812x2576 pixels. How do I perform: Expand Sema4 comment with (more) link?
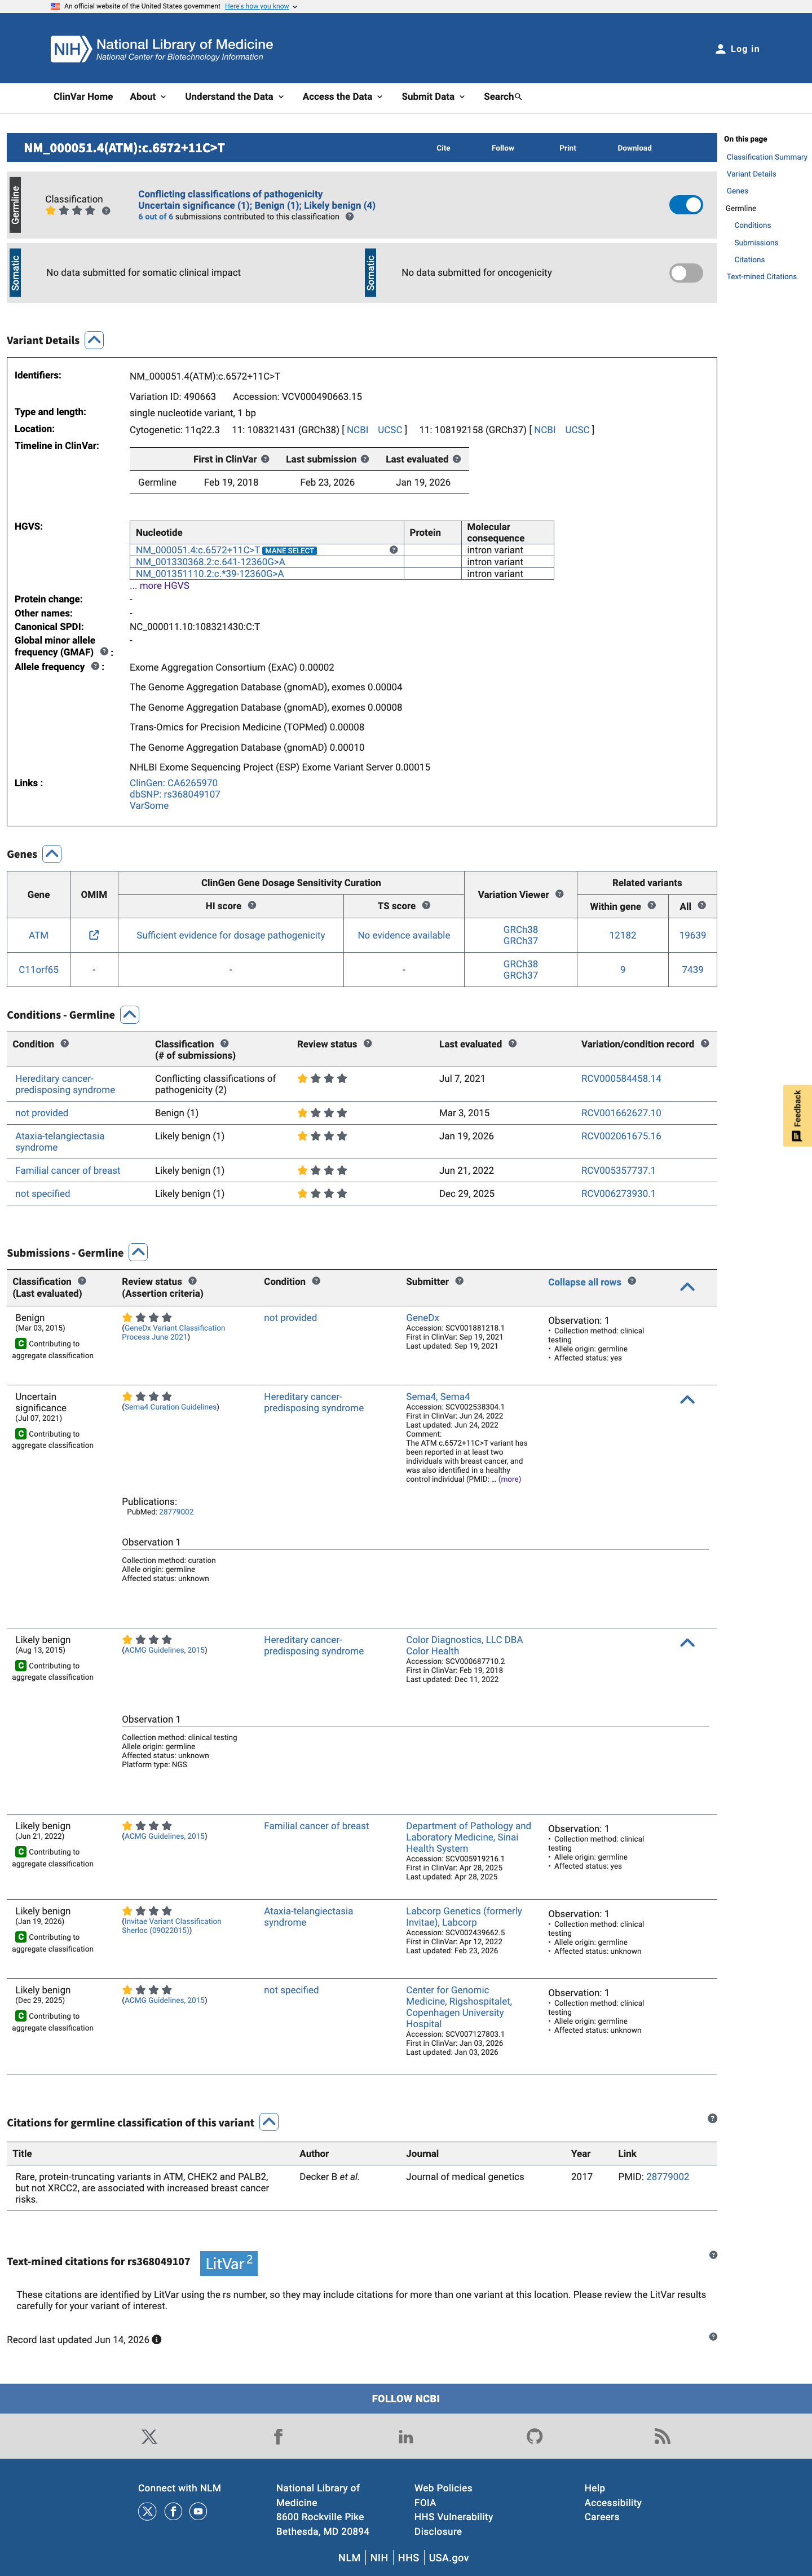point(509,1479)
